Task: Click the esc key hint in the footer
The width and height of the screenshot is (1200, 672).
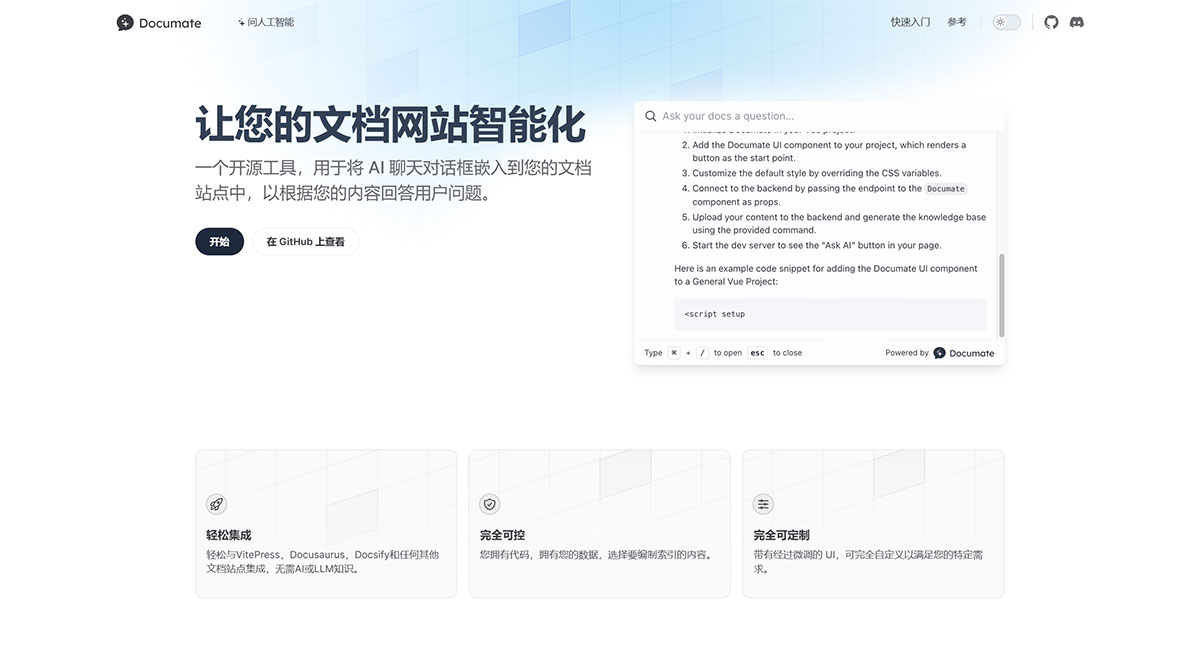Action: point(757,352)
